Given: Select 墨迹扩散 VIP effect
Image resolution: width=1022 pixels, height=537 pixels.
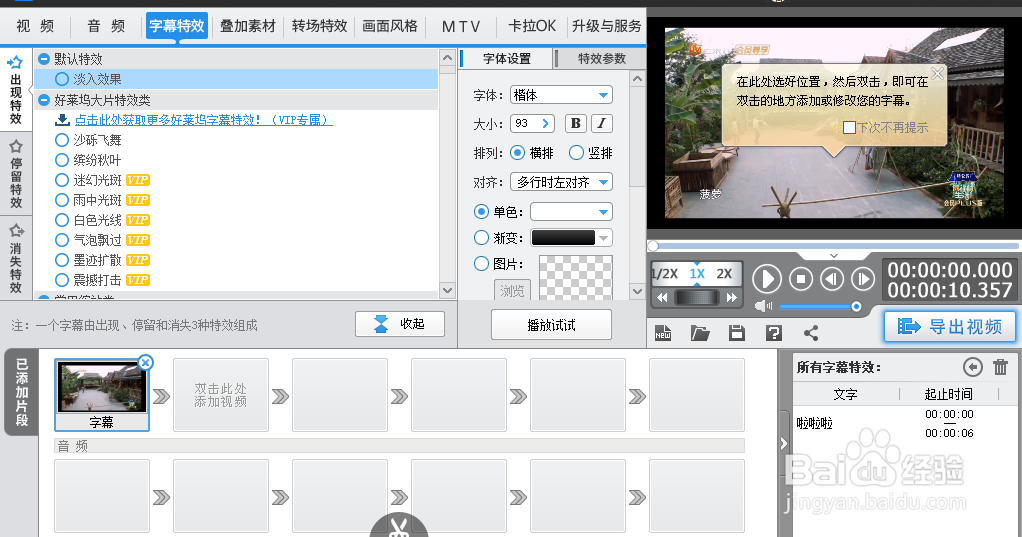Looking at the screenshot, I should coord(62,260).
